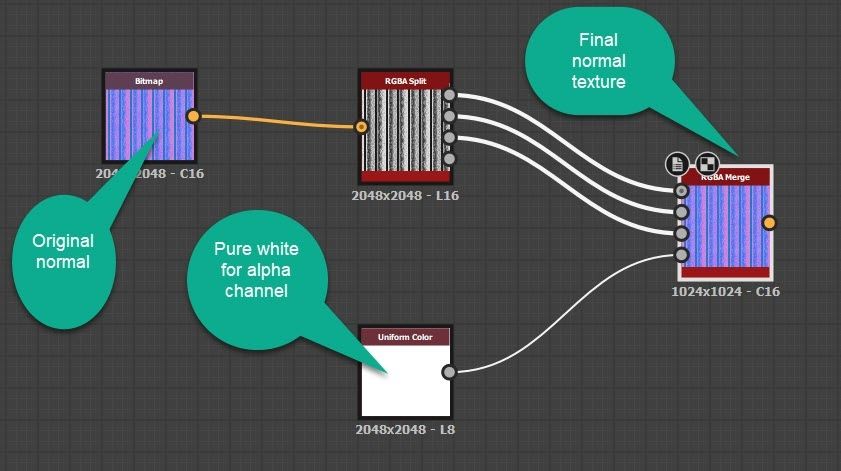Click the Uniform Color node title bar
Image resolution: width=841 pixels, height=471 pixels.
click(x=404, y=336)
